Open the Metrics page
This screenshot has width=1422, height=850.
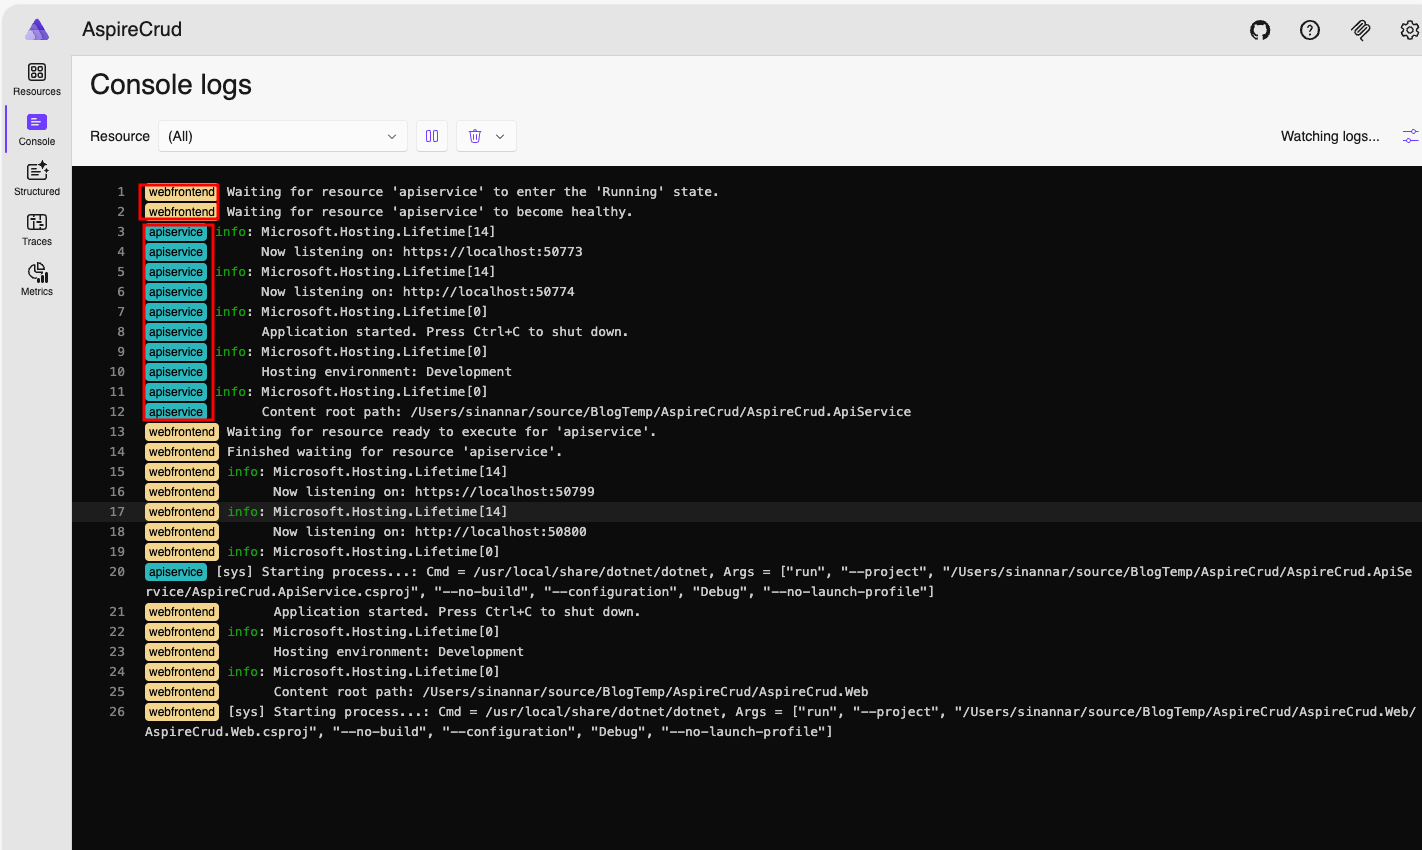pos(37,279)
